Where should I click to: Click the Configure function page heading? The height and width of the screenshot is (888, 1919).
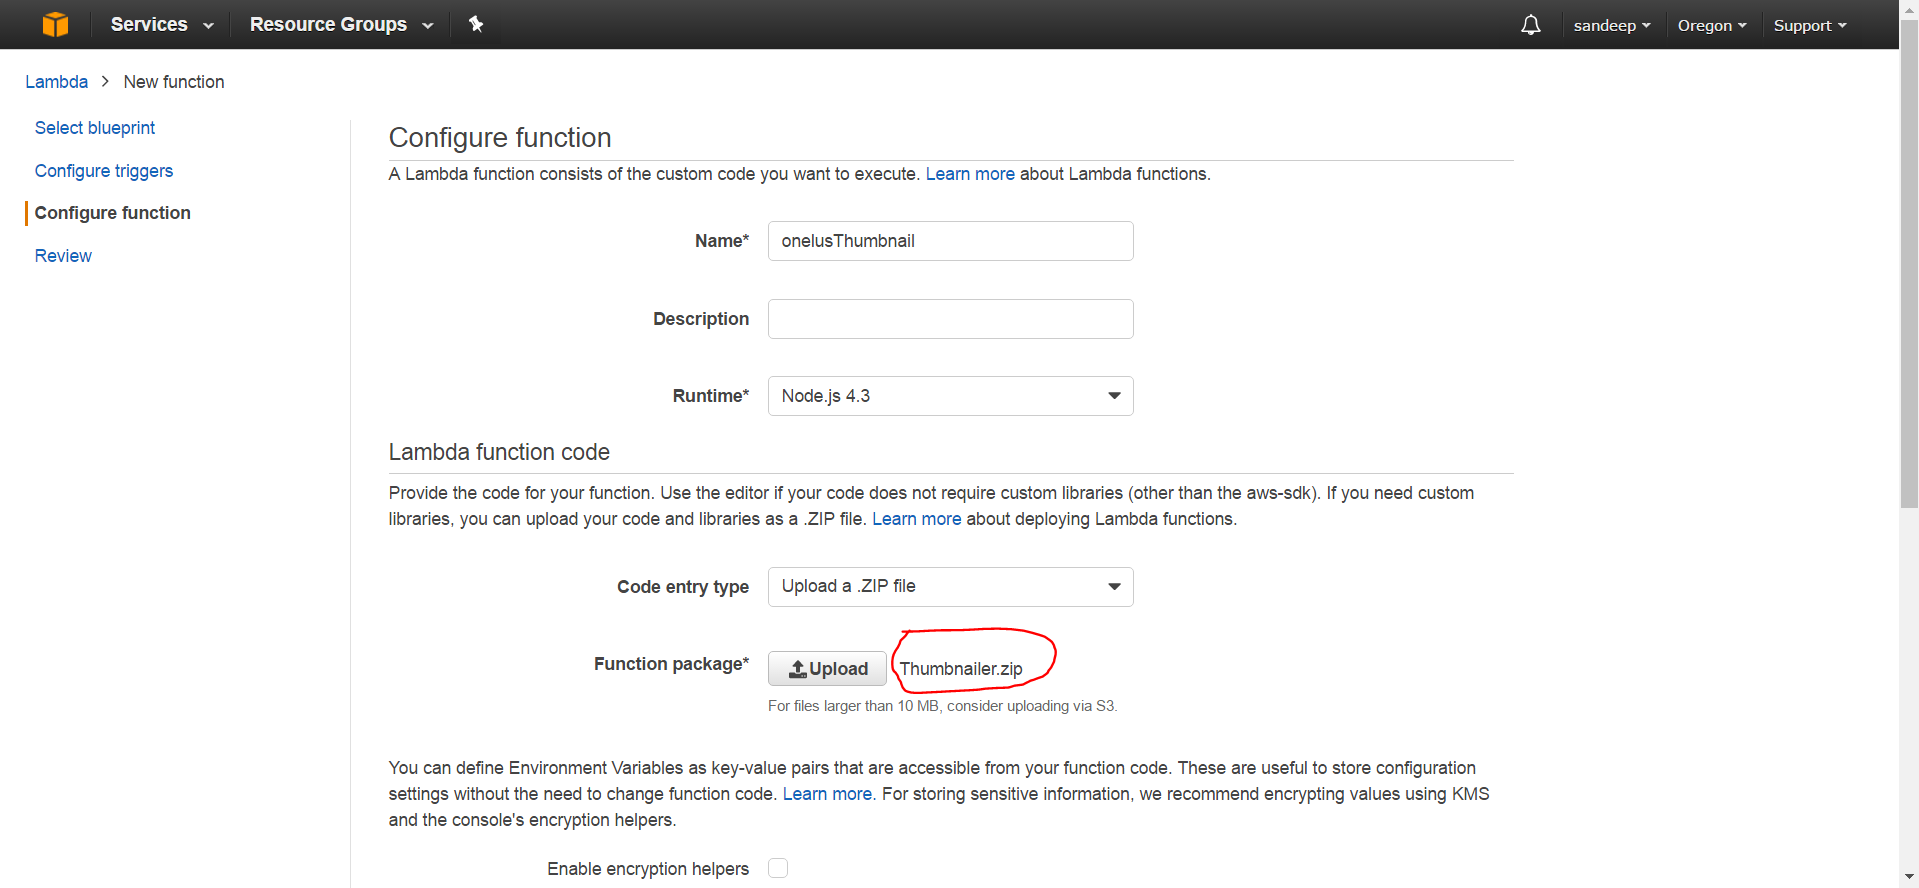(500, 138)
